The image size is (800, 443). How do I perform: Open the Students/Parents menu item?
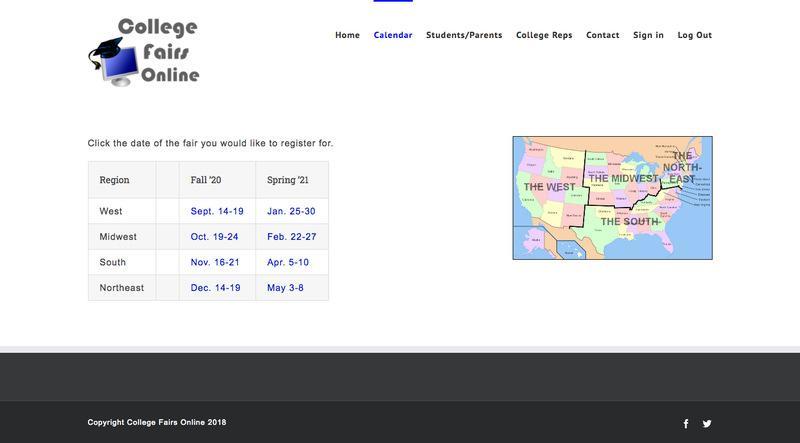(464, 35)
